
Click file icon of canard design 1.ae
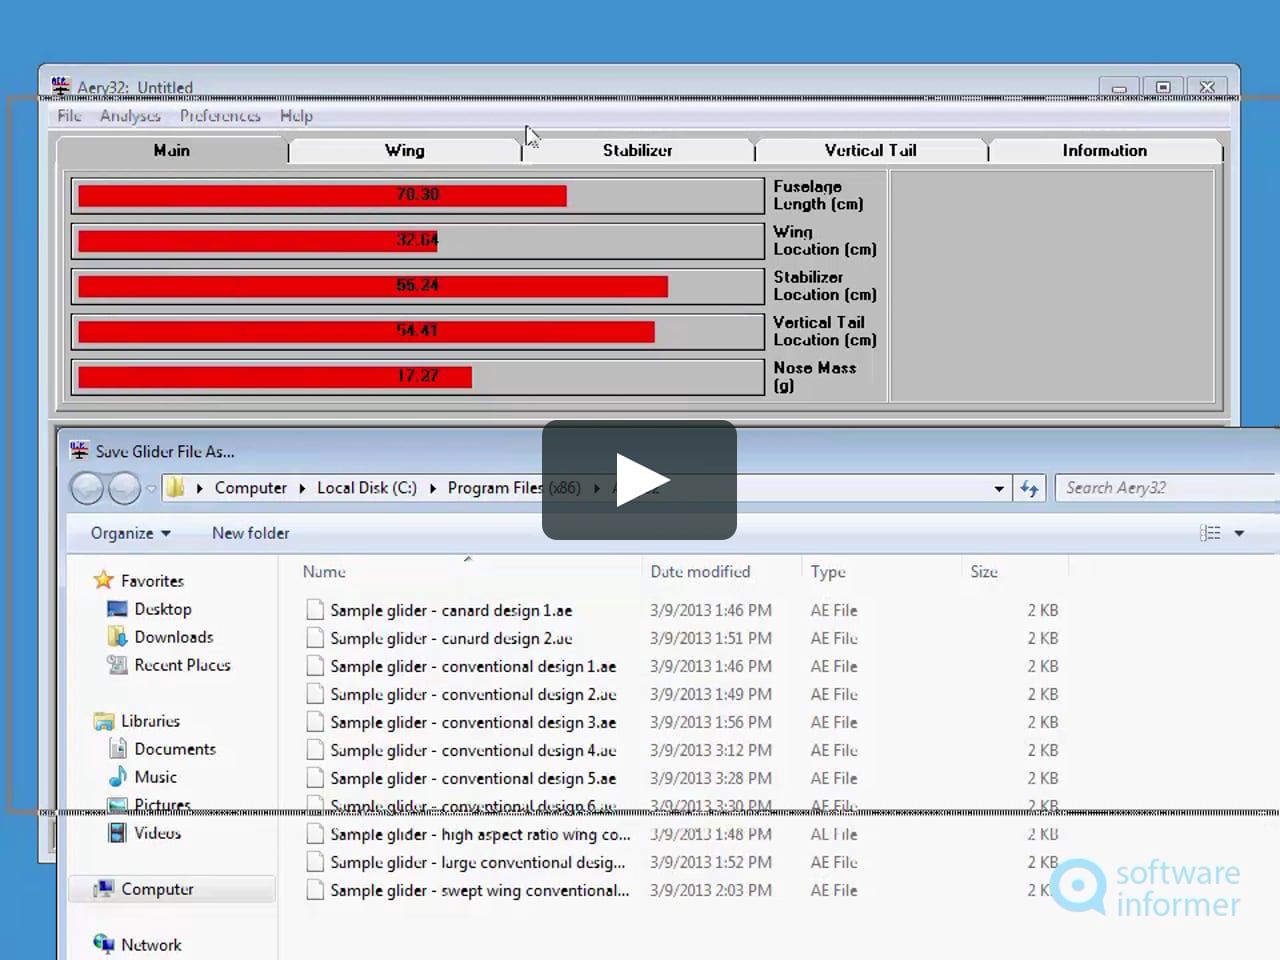(315, 610)
